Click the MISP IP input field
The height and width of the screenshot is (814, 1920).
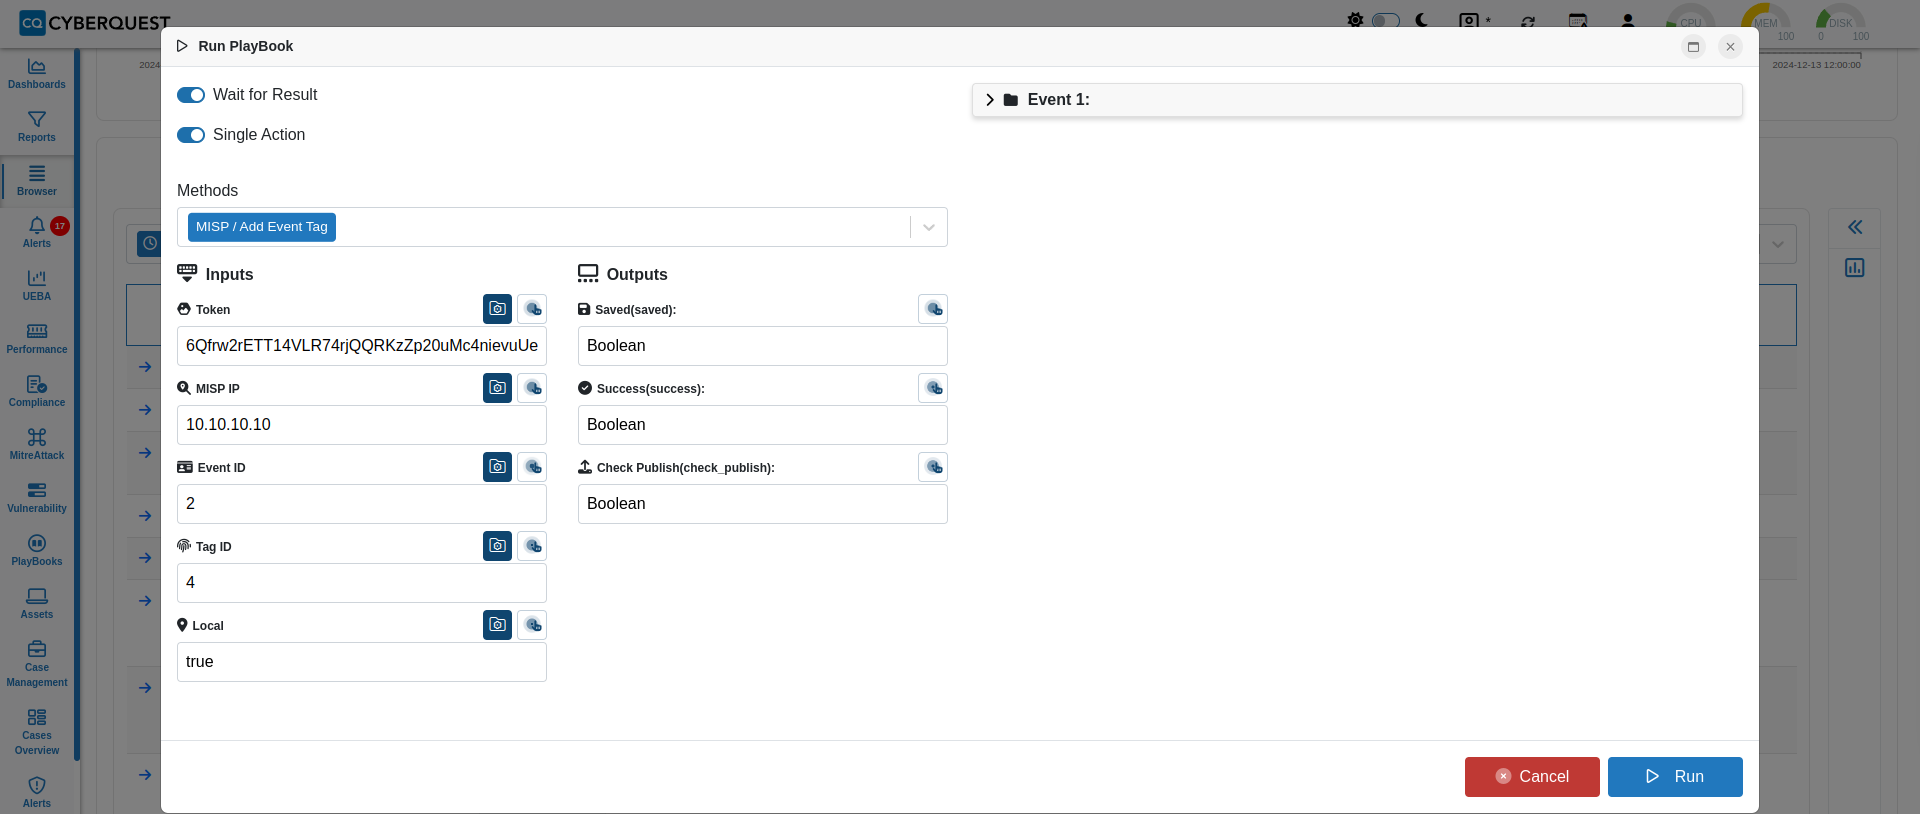(x=362, y=425)
